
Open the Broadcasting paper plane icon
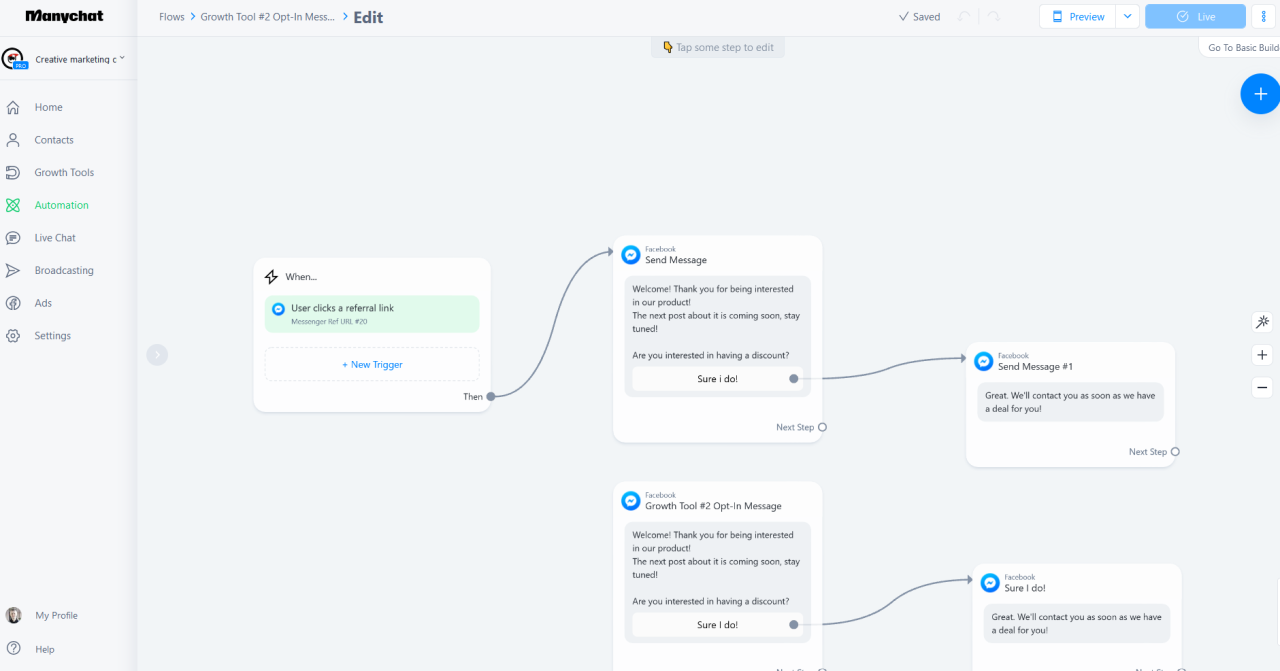[x=13, y=270]
